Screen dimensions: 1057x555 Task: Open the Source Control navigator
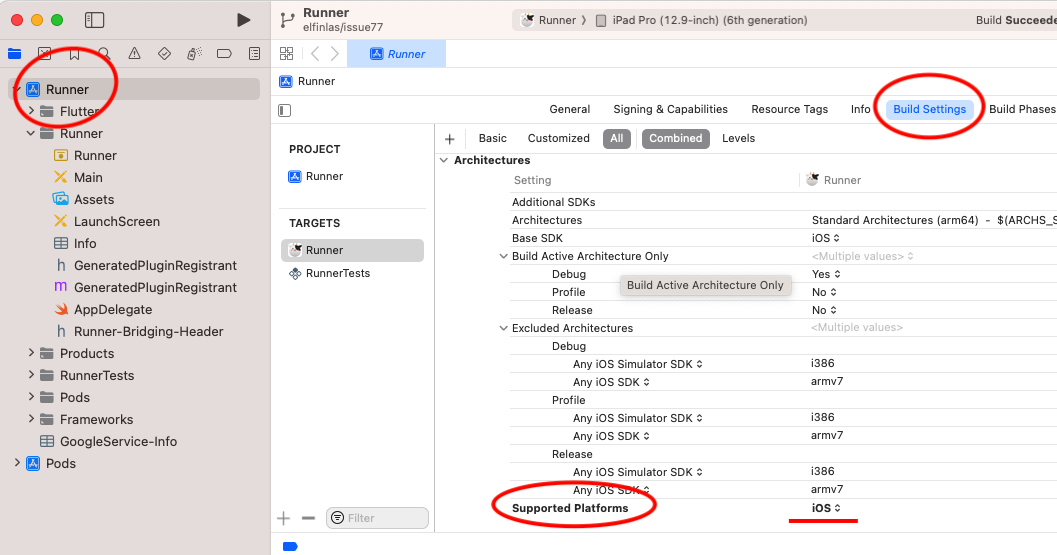pyautogui.click(x=44, y=54)
